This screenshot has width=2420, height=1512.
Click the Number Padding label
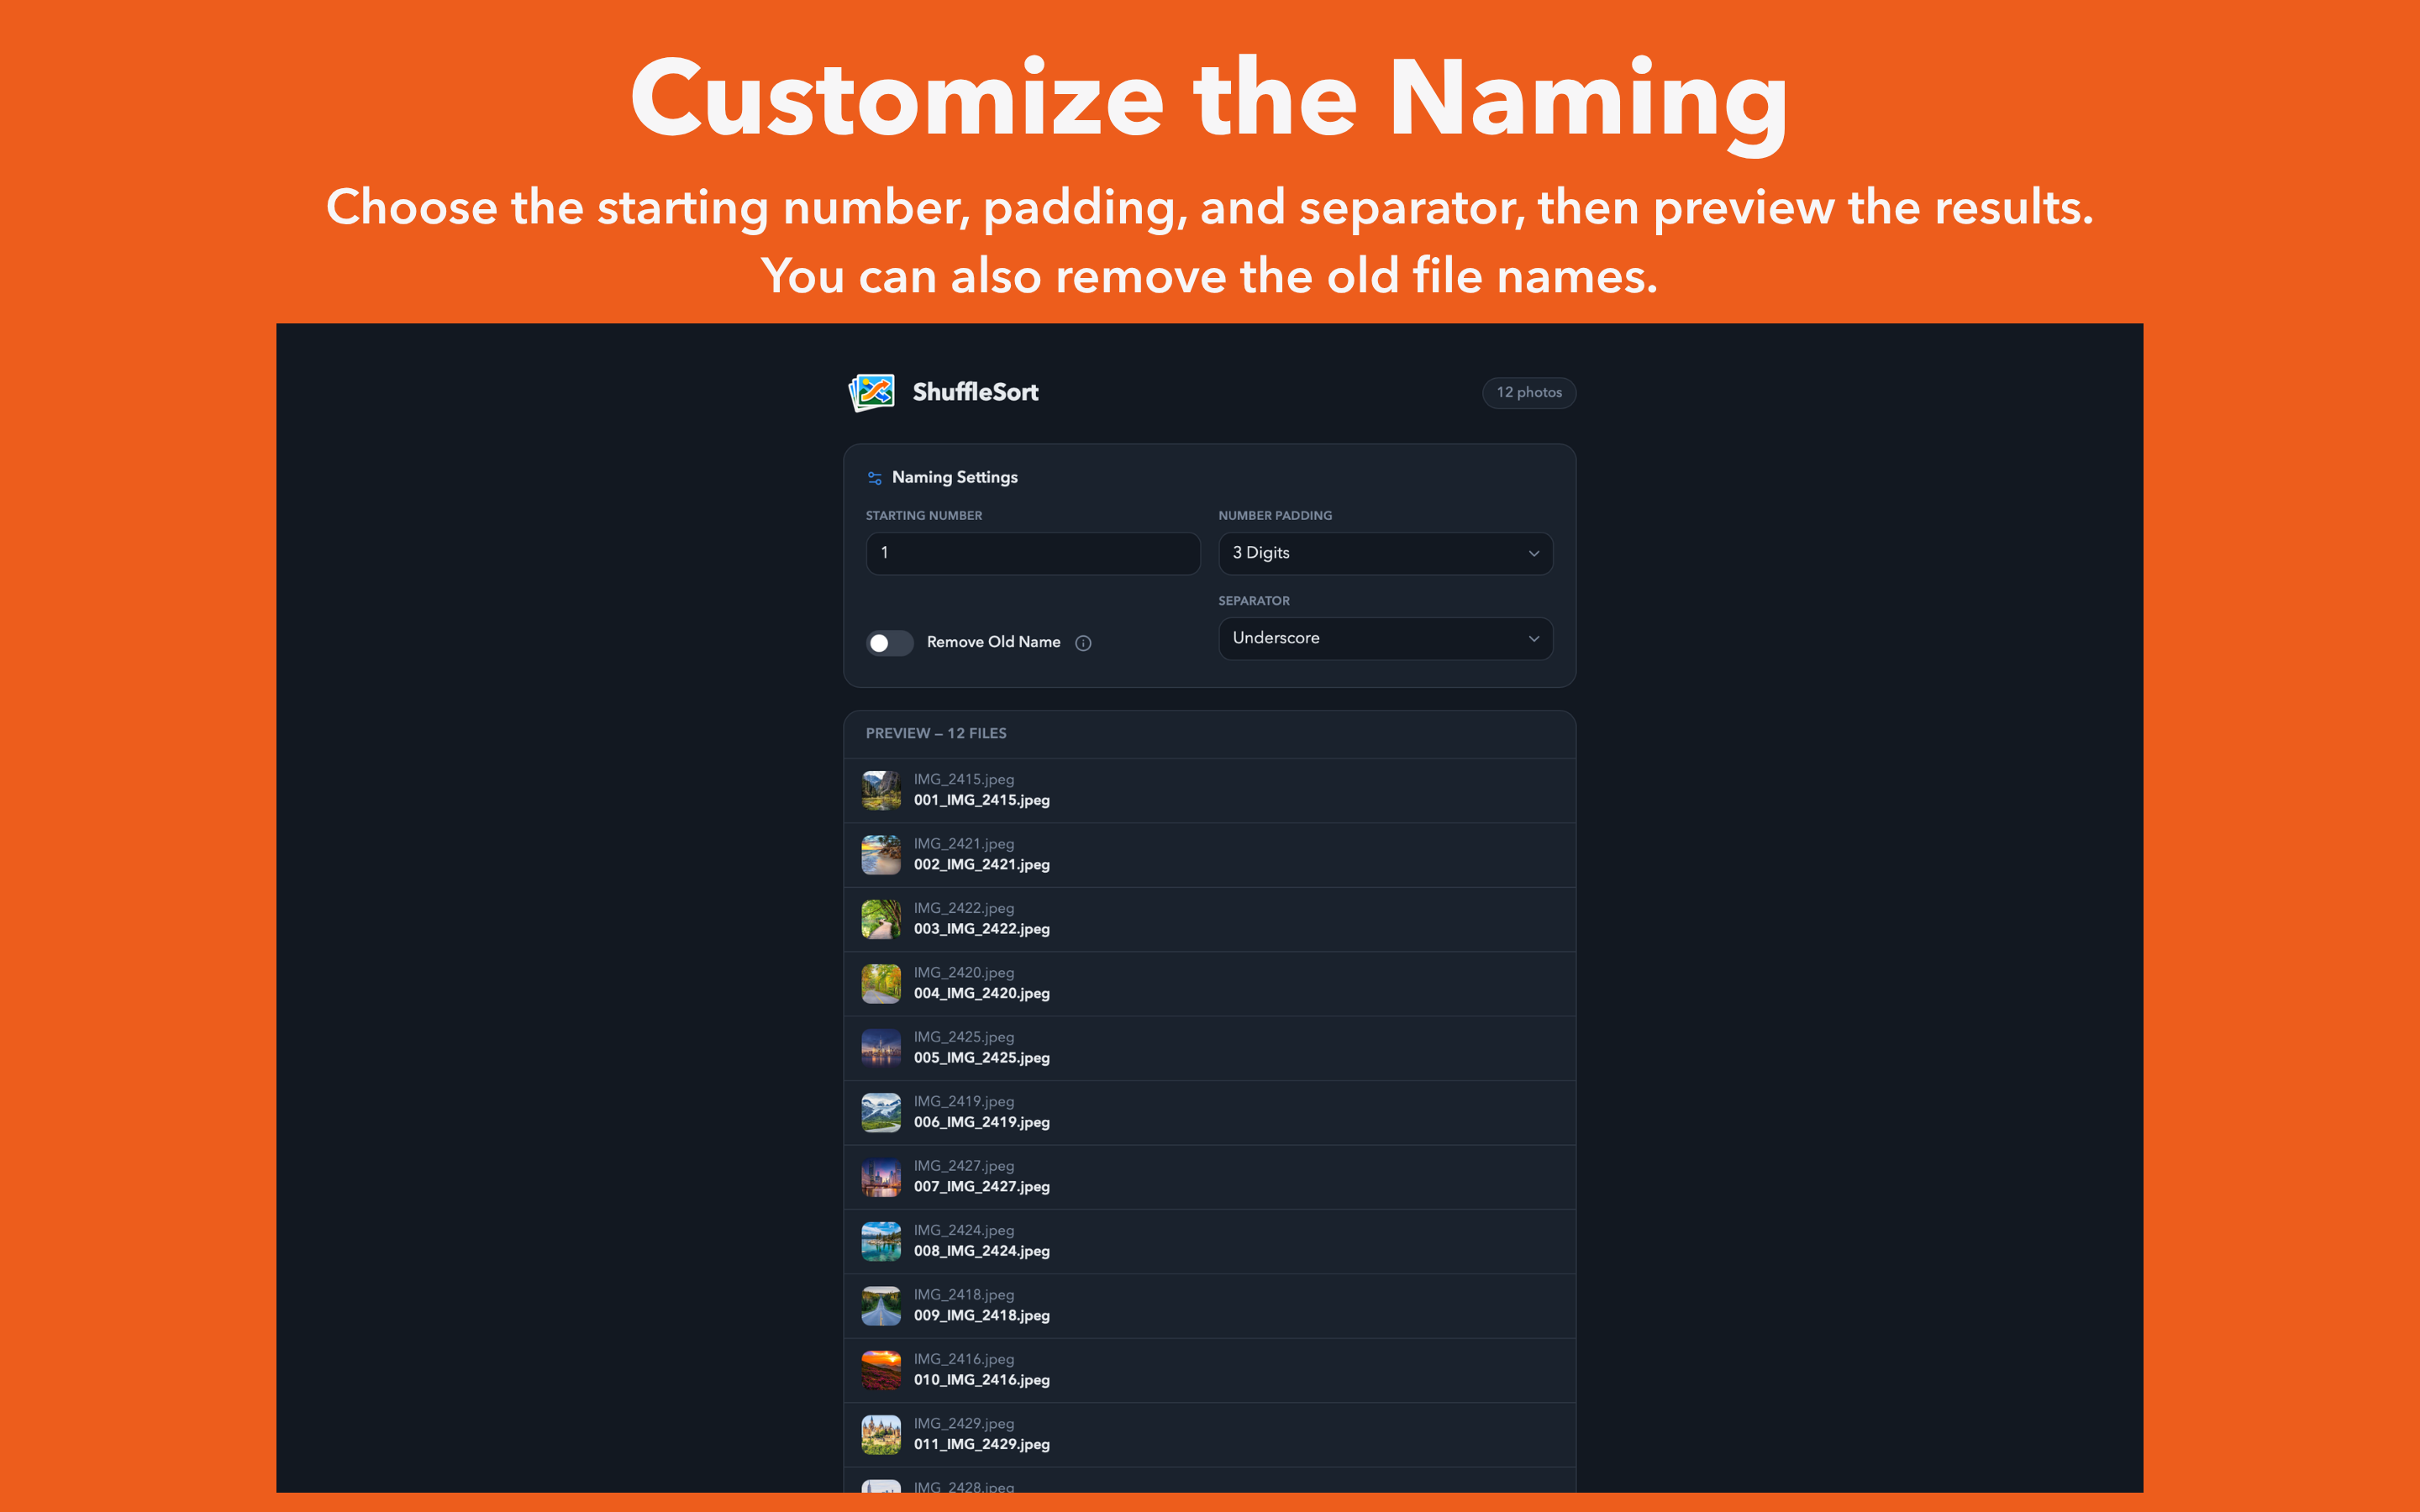pyautogui.click(x=1275, y=516)
